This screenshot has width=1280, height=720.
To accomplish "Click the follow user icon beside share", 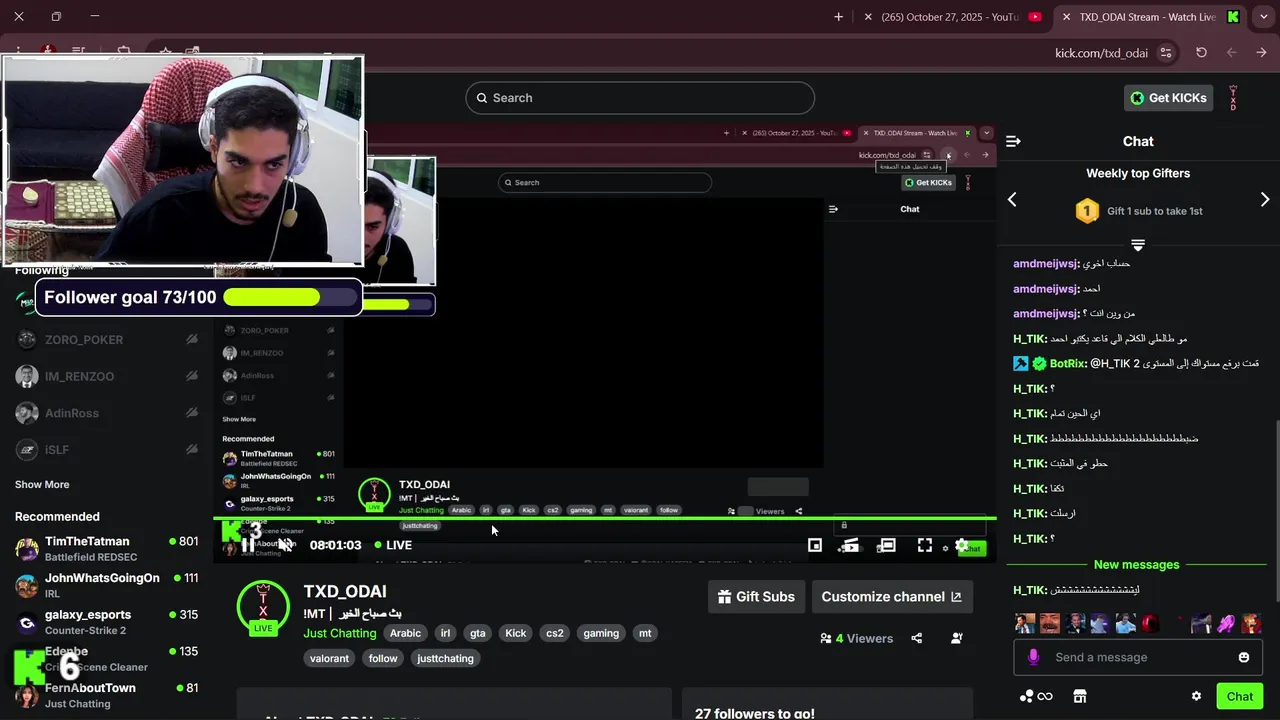I will tap(957, 638).
